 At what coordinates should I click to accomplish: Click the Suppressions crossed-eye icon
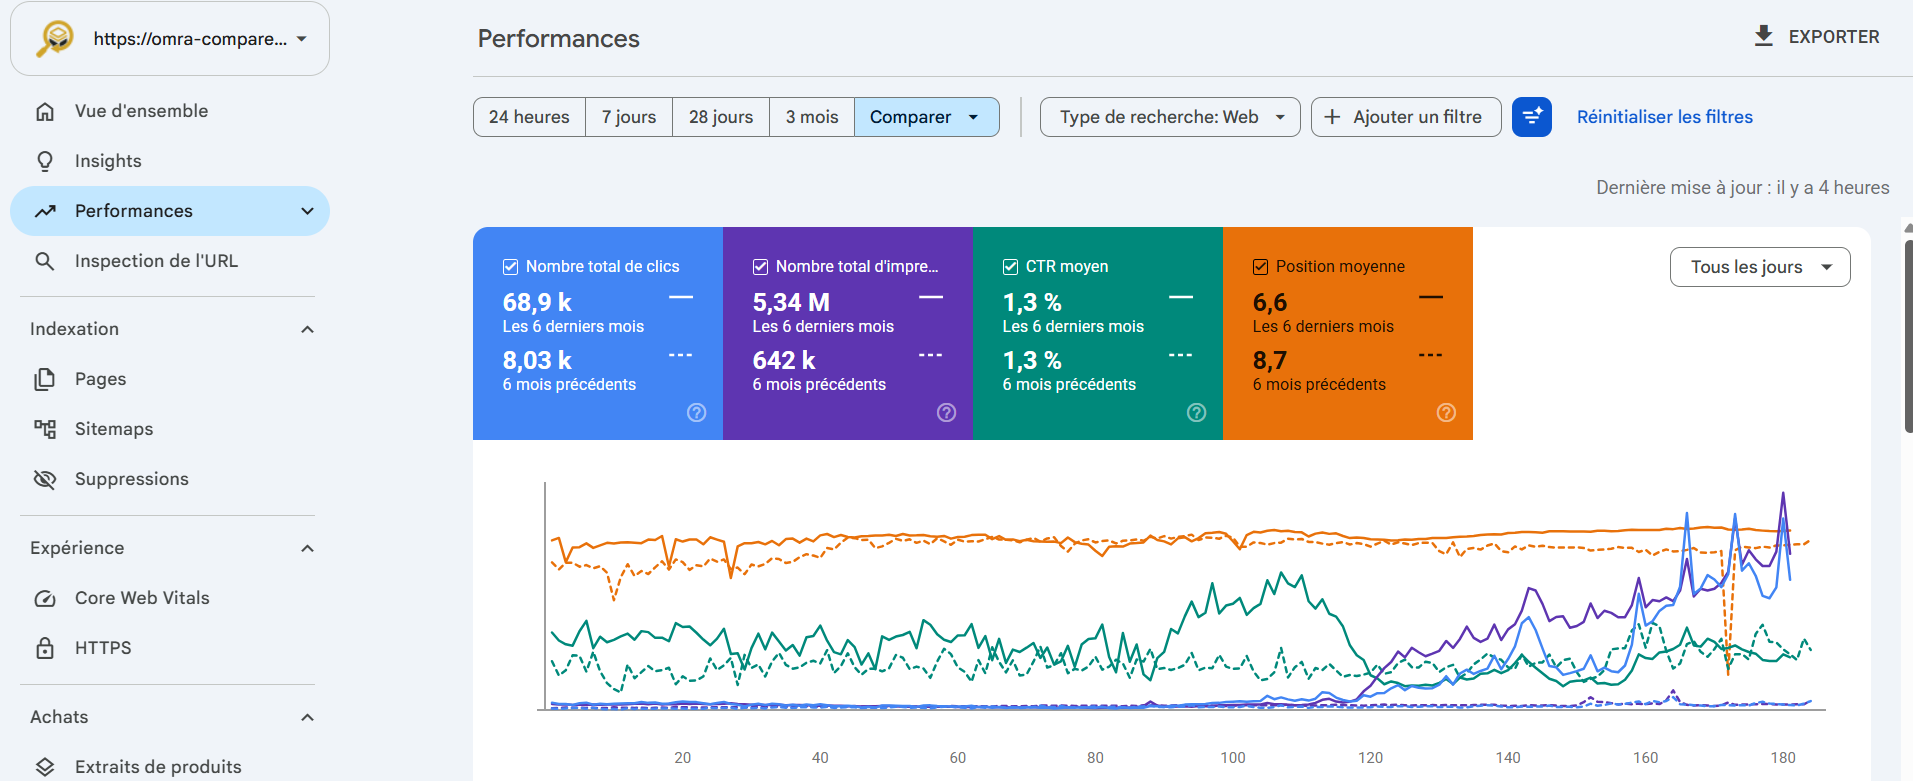45,479
